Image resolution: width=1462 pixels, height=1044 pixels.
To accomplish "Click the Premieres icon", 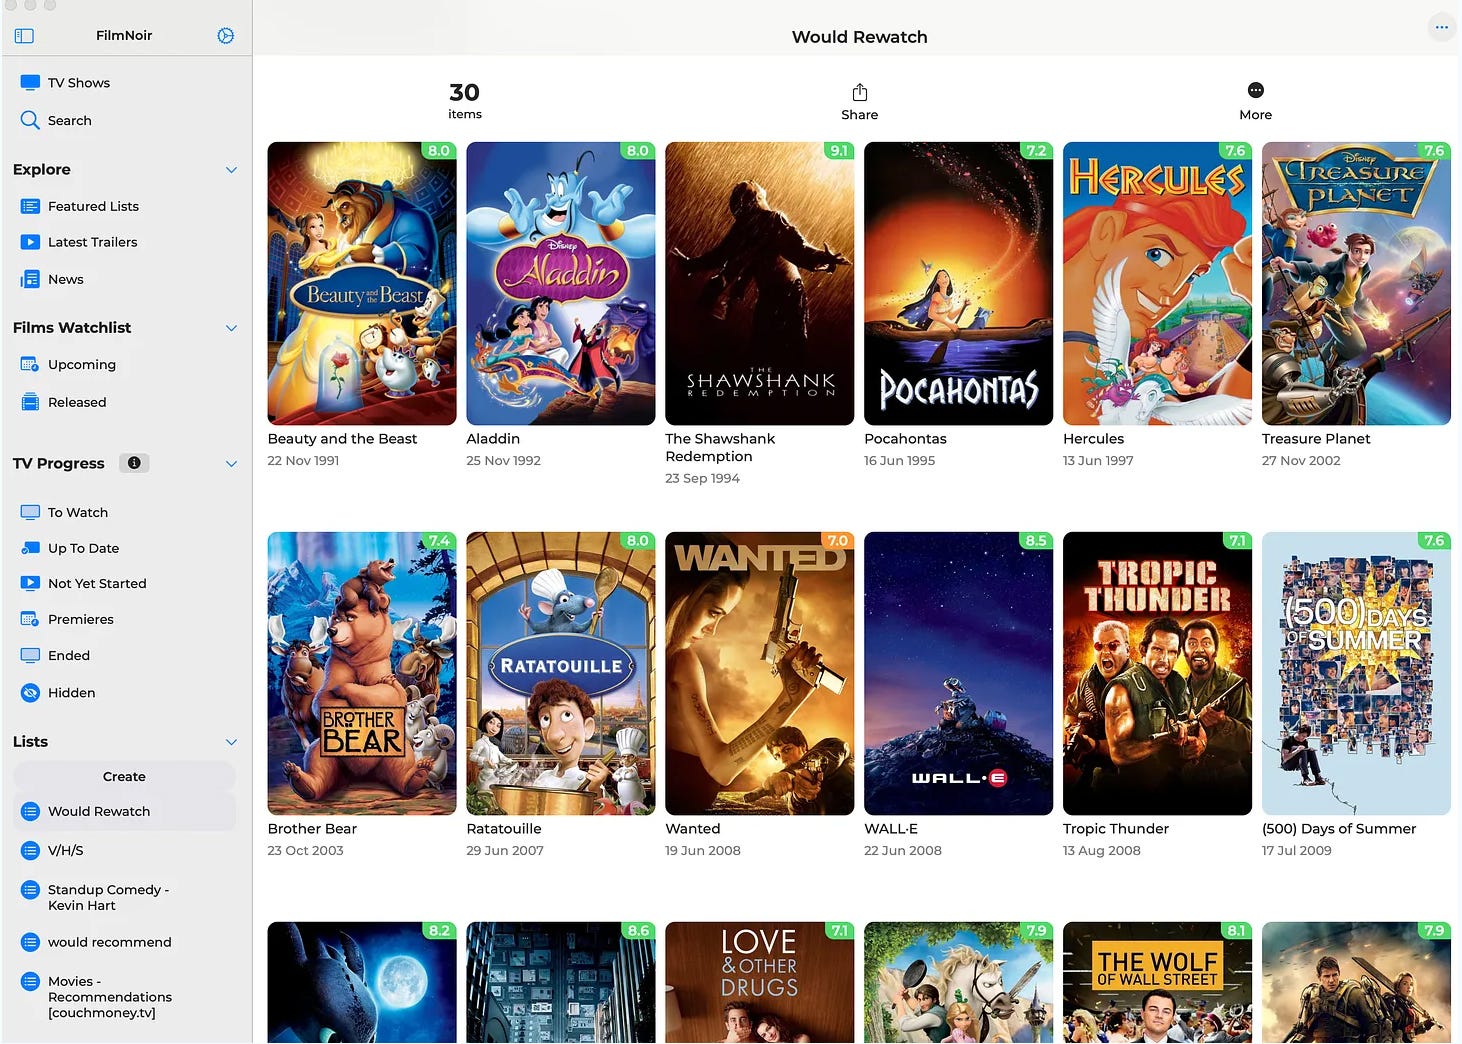I will tap(30, 619).
